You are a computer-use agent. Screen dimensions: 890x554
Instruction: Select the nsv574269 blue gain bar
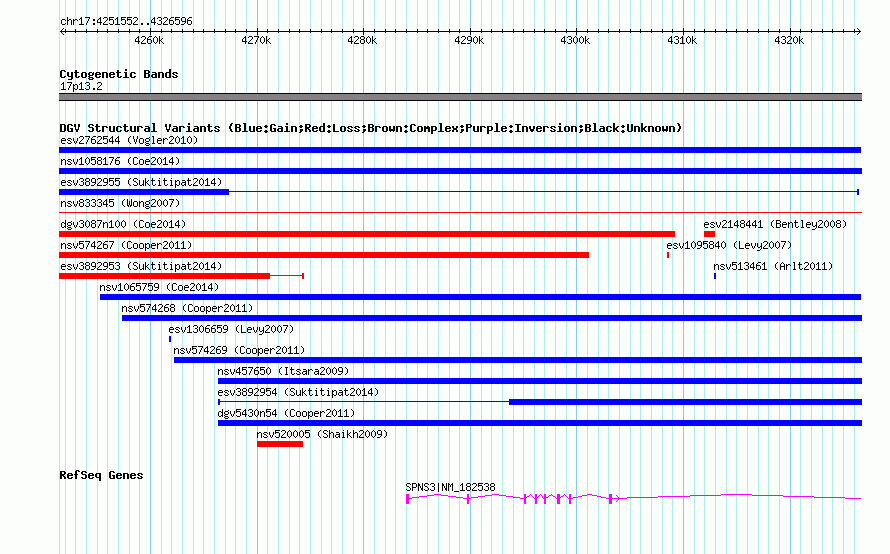pos(518,360)
